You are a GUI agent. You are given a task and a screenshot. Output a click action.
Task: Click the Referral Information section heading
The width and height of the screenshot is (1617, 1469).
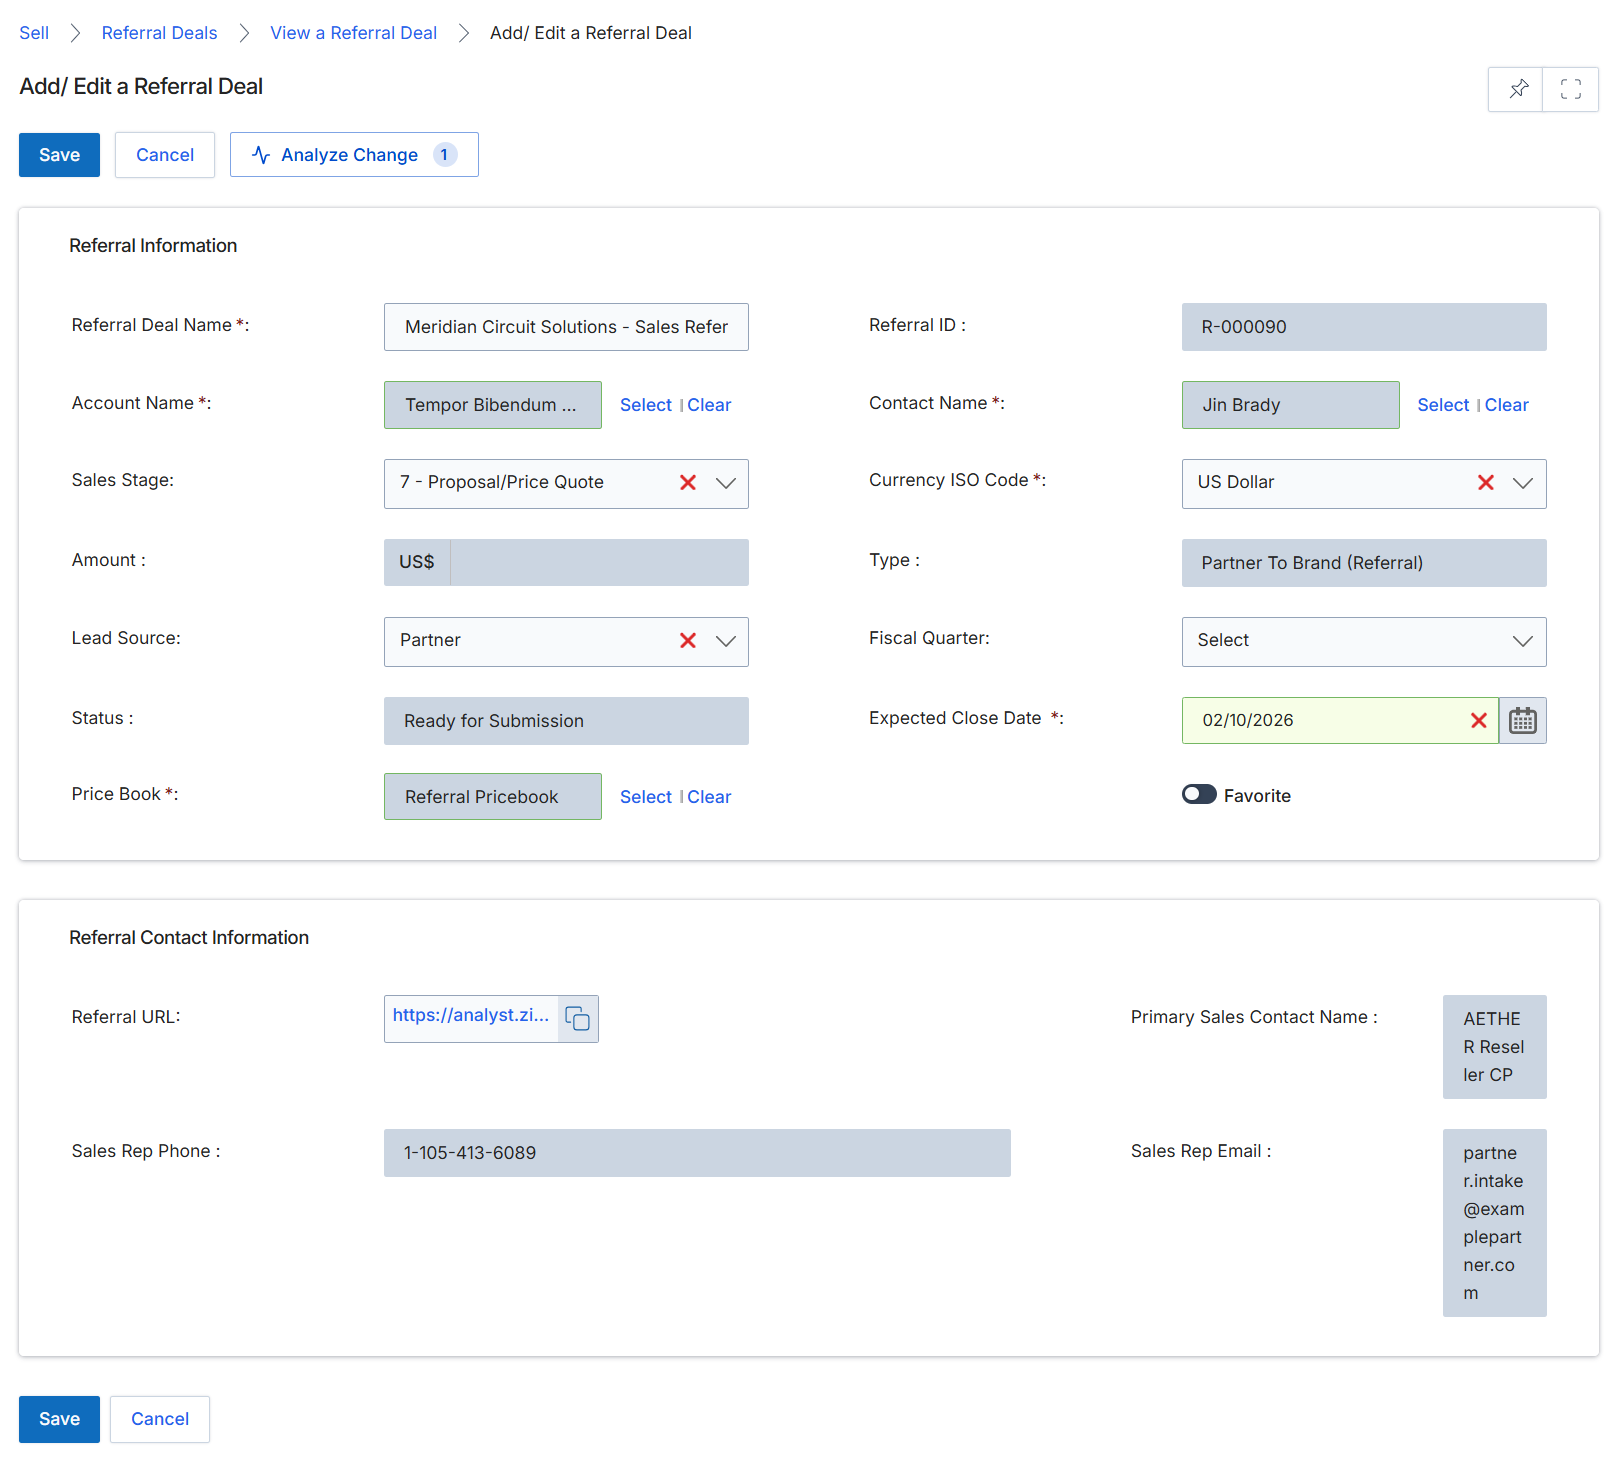coord(153,246)
